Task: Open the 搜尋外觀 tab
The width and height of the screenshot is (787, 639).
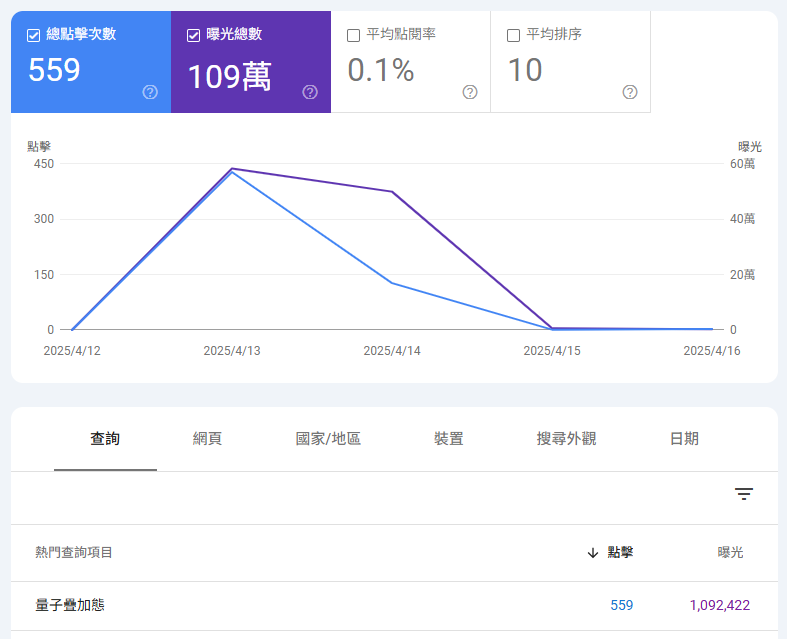Action: click(x=566, y=439)
